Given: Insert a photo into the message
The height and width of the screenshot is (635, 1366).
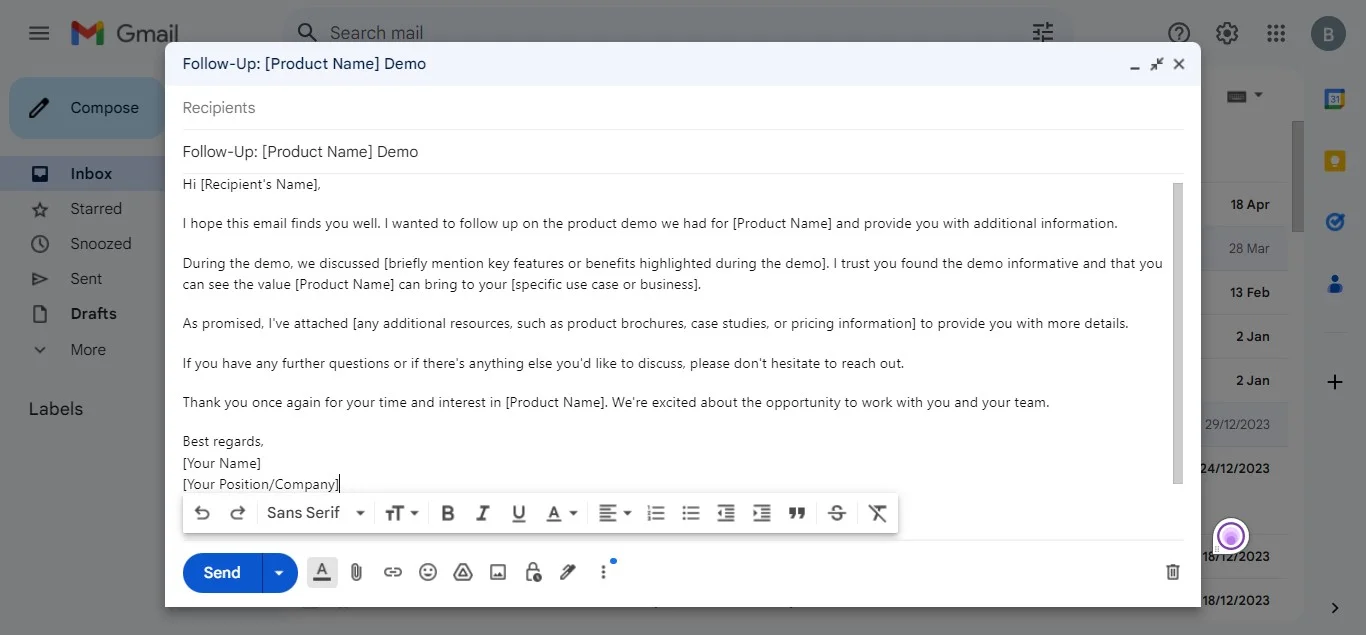Looking at the screenshot, I should (498, 572).
